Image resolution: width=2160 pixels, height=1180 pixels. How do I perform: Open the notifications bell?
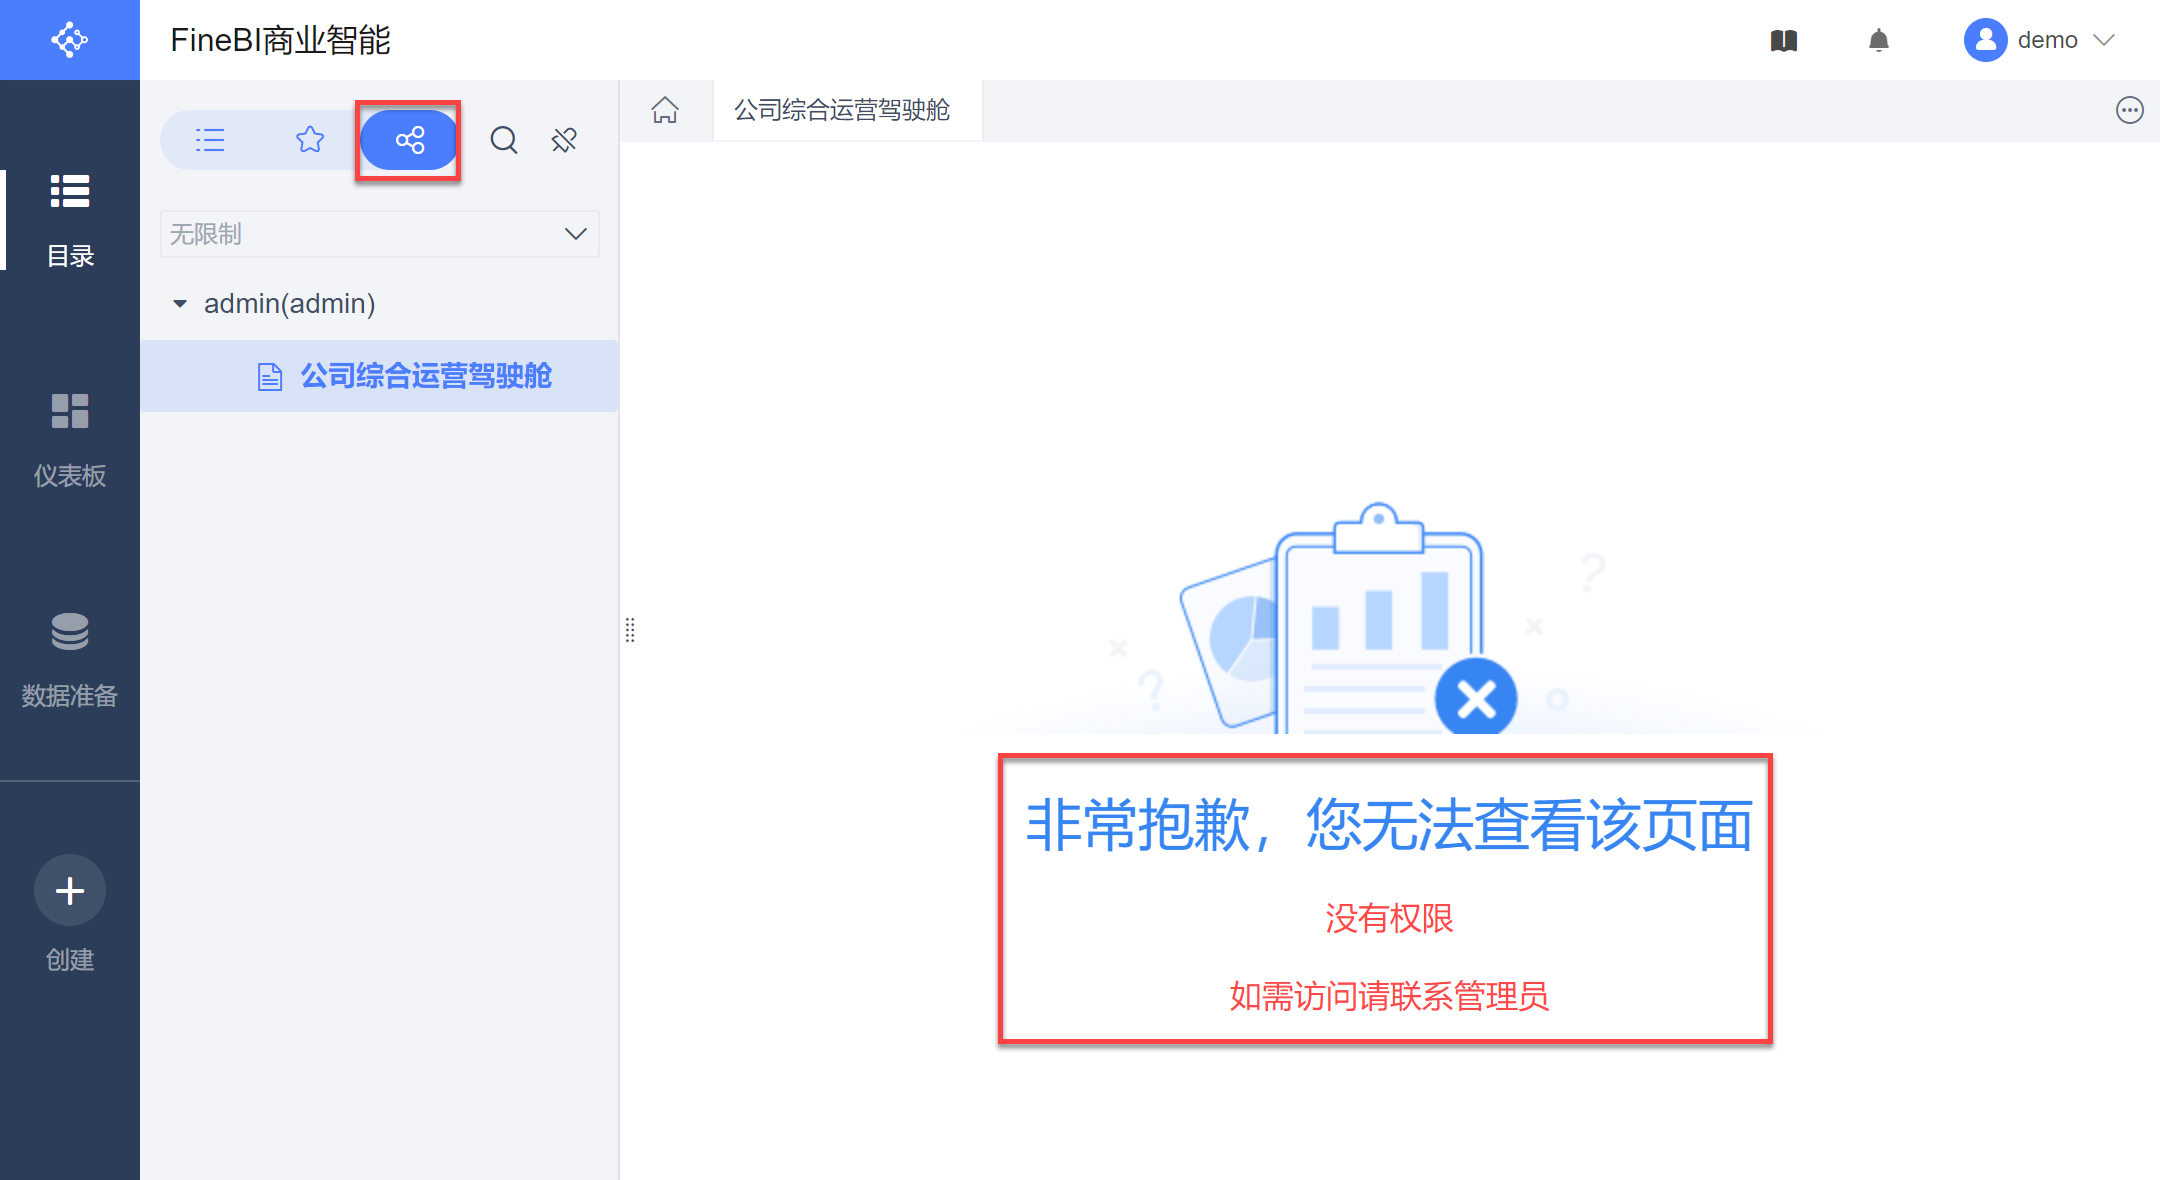(1878, 41)
